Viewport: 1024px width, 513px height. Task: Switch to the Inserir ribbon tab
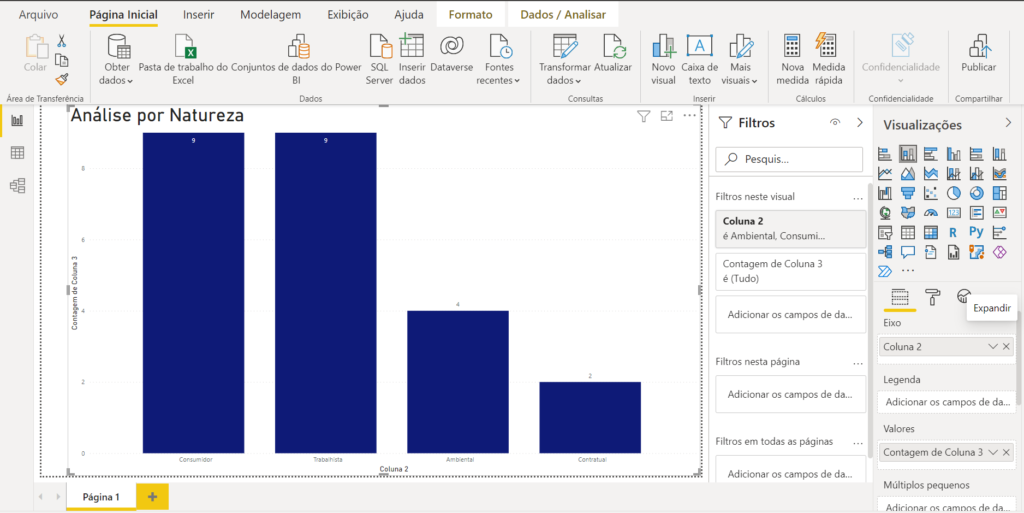[x=199, y=14]
